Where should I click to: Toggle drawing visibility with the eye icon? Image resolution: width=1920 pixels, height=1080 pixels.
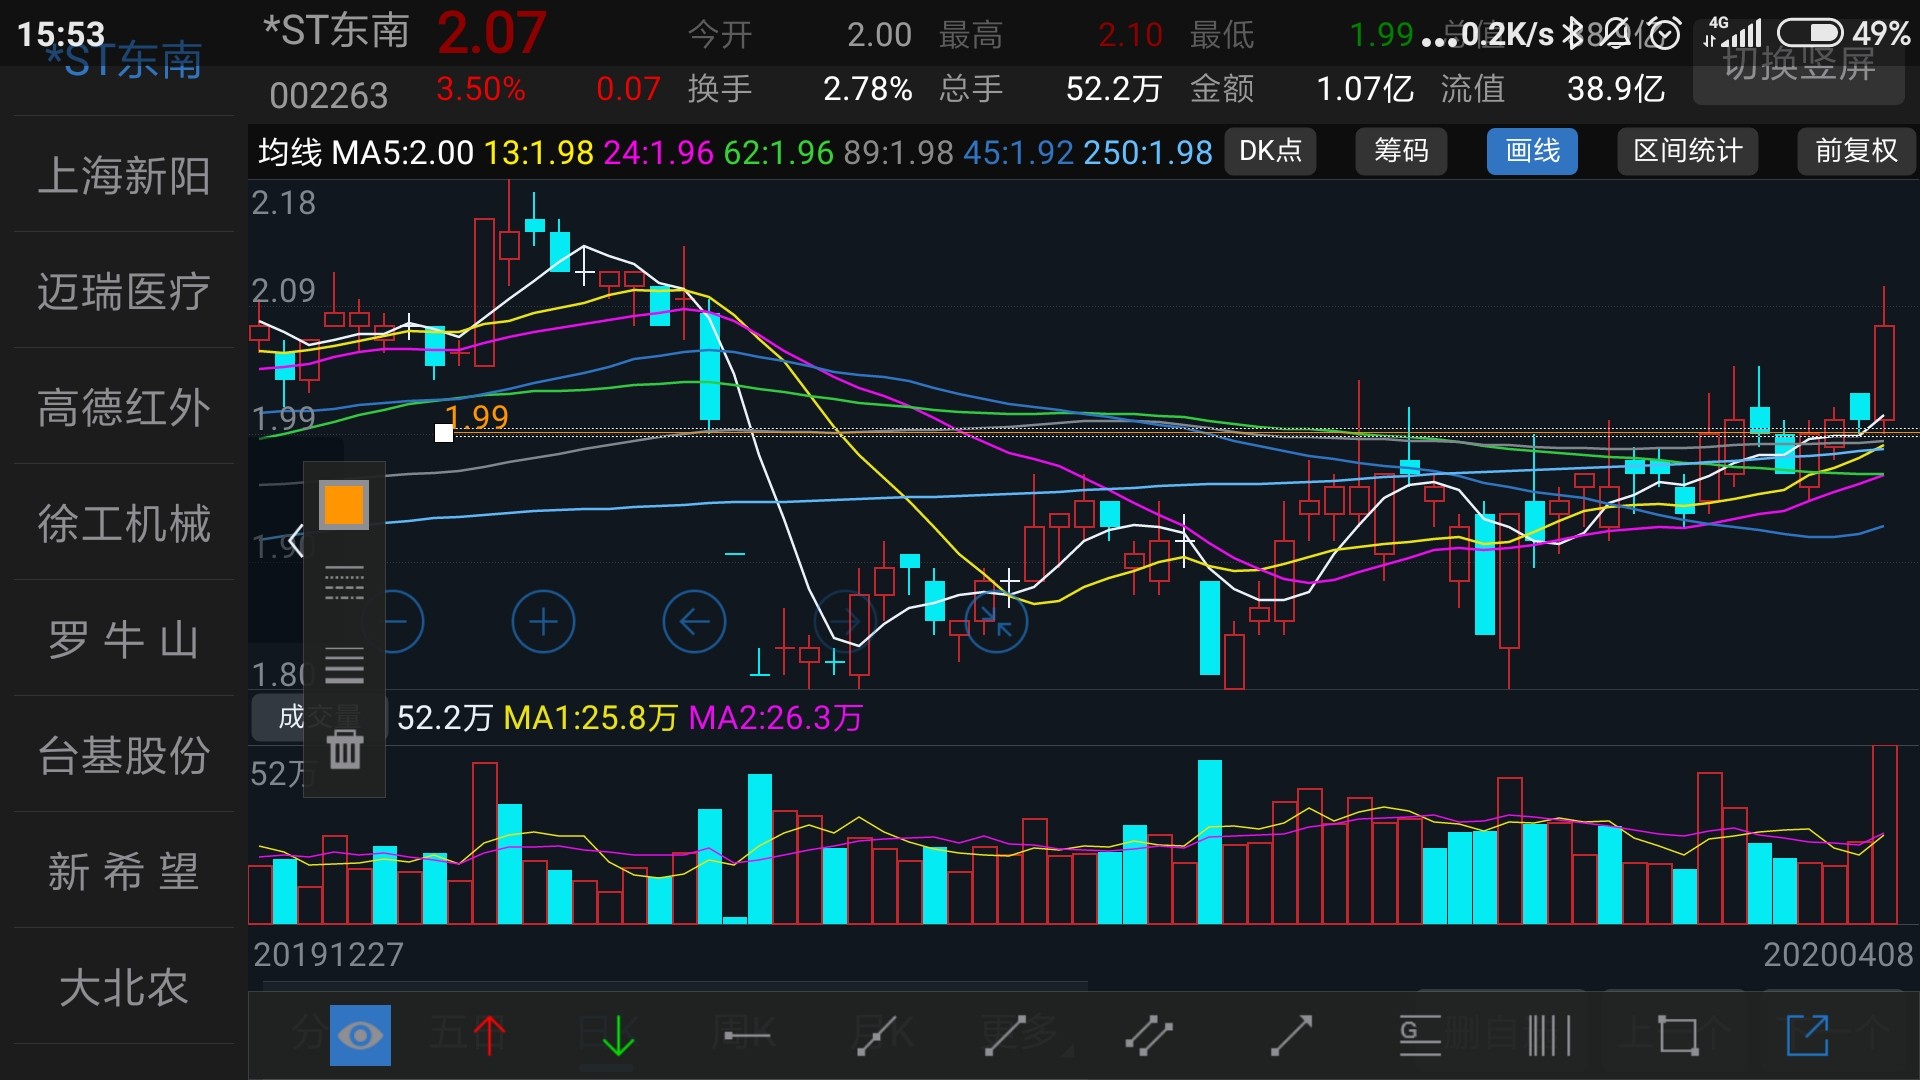click(360, 1035)
